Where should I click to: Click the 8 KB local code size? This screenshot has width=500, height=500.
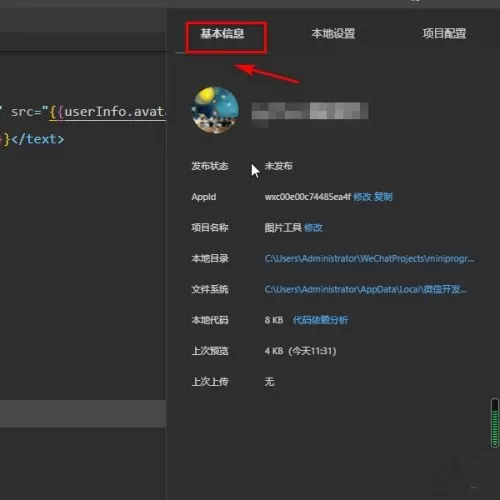coord(274,320)
